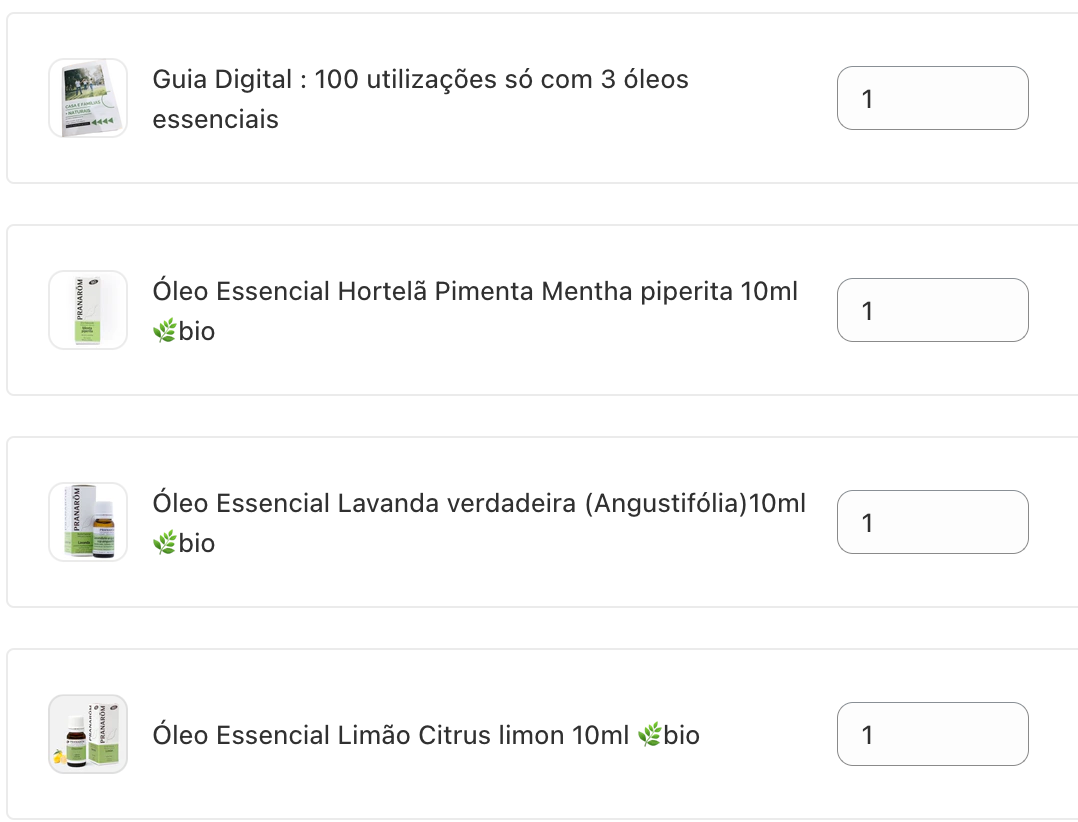Image resolution: width=1078 pixels, height=822 pixels.
Task: Select the quantity field for Hortelã Pimenta
Action: 932,310
